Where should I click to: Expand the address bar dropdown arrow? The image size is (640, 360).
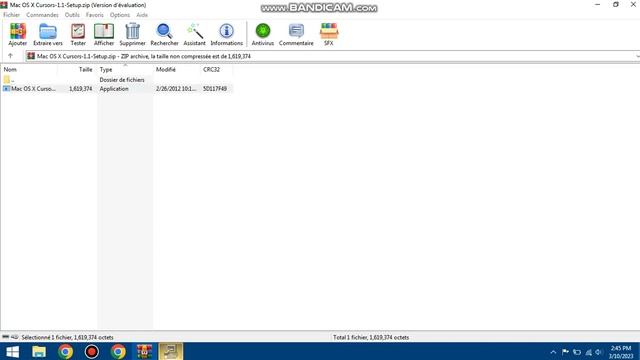[x=637, y=56]
